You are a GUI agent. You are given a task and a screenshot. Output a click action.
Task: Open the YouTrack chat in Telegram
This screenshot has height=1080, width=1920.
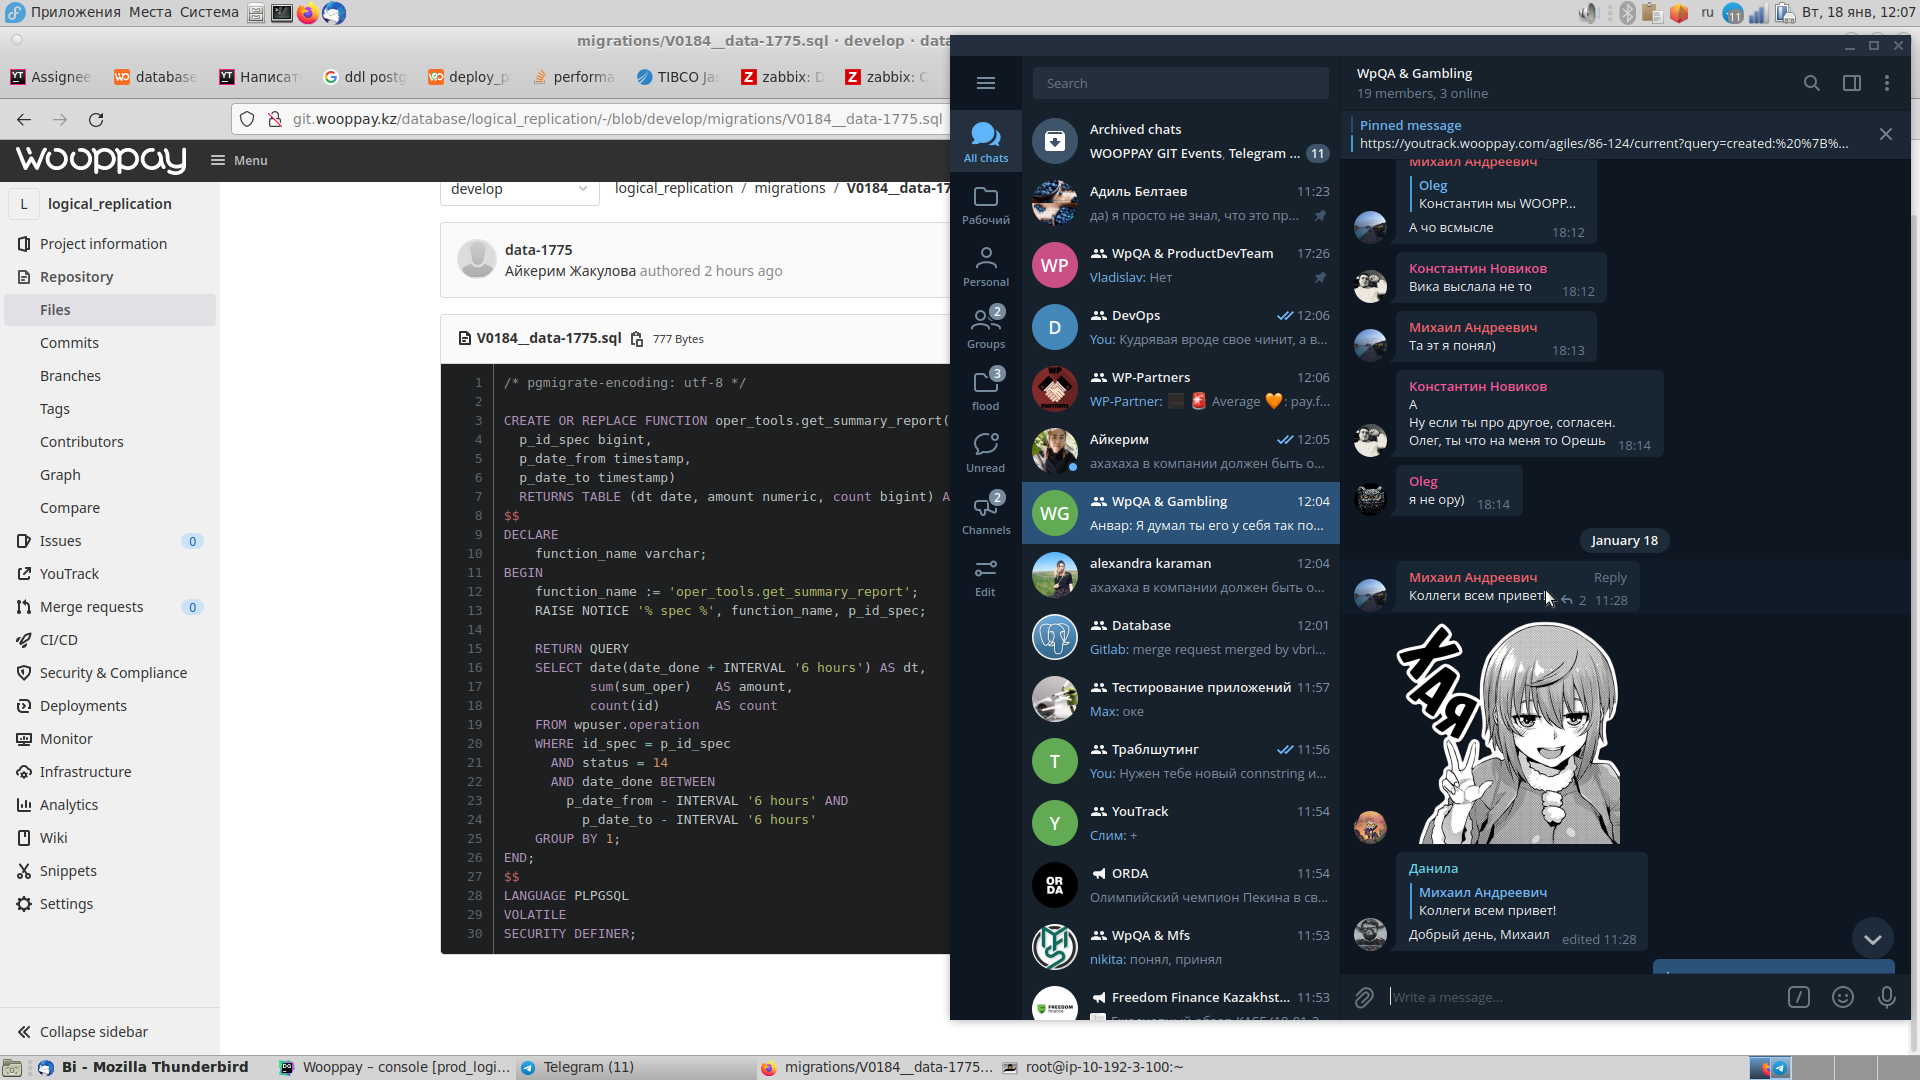(x=1180, y=823)
